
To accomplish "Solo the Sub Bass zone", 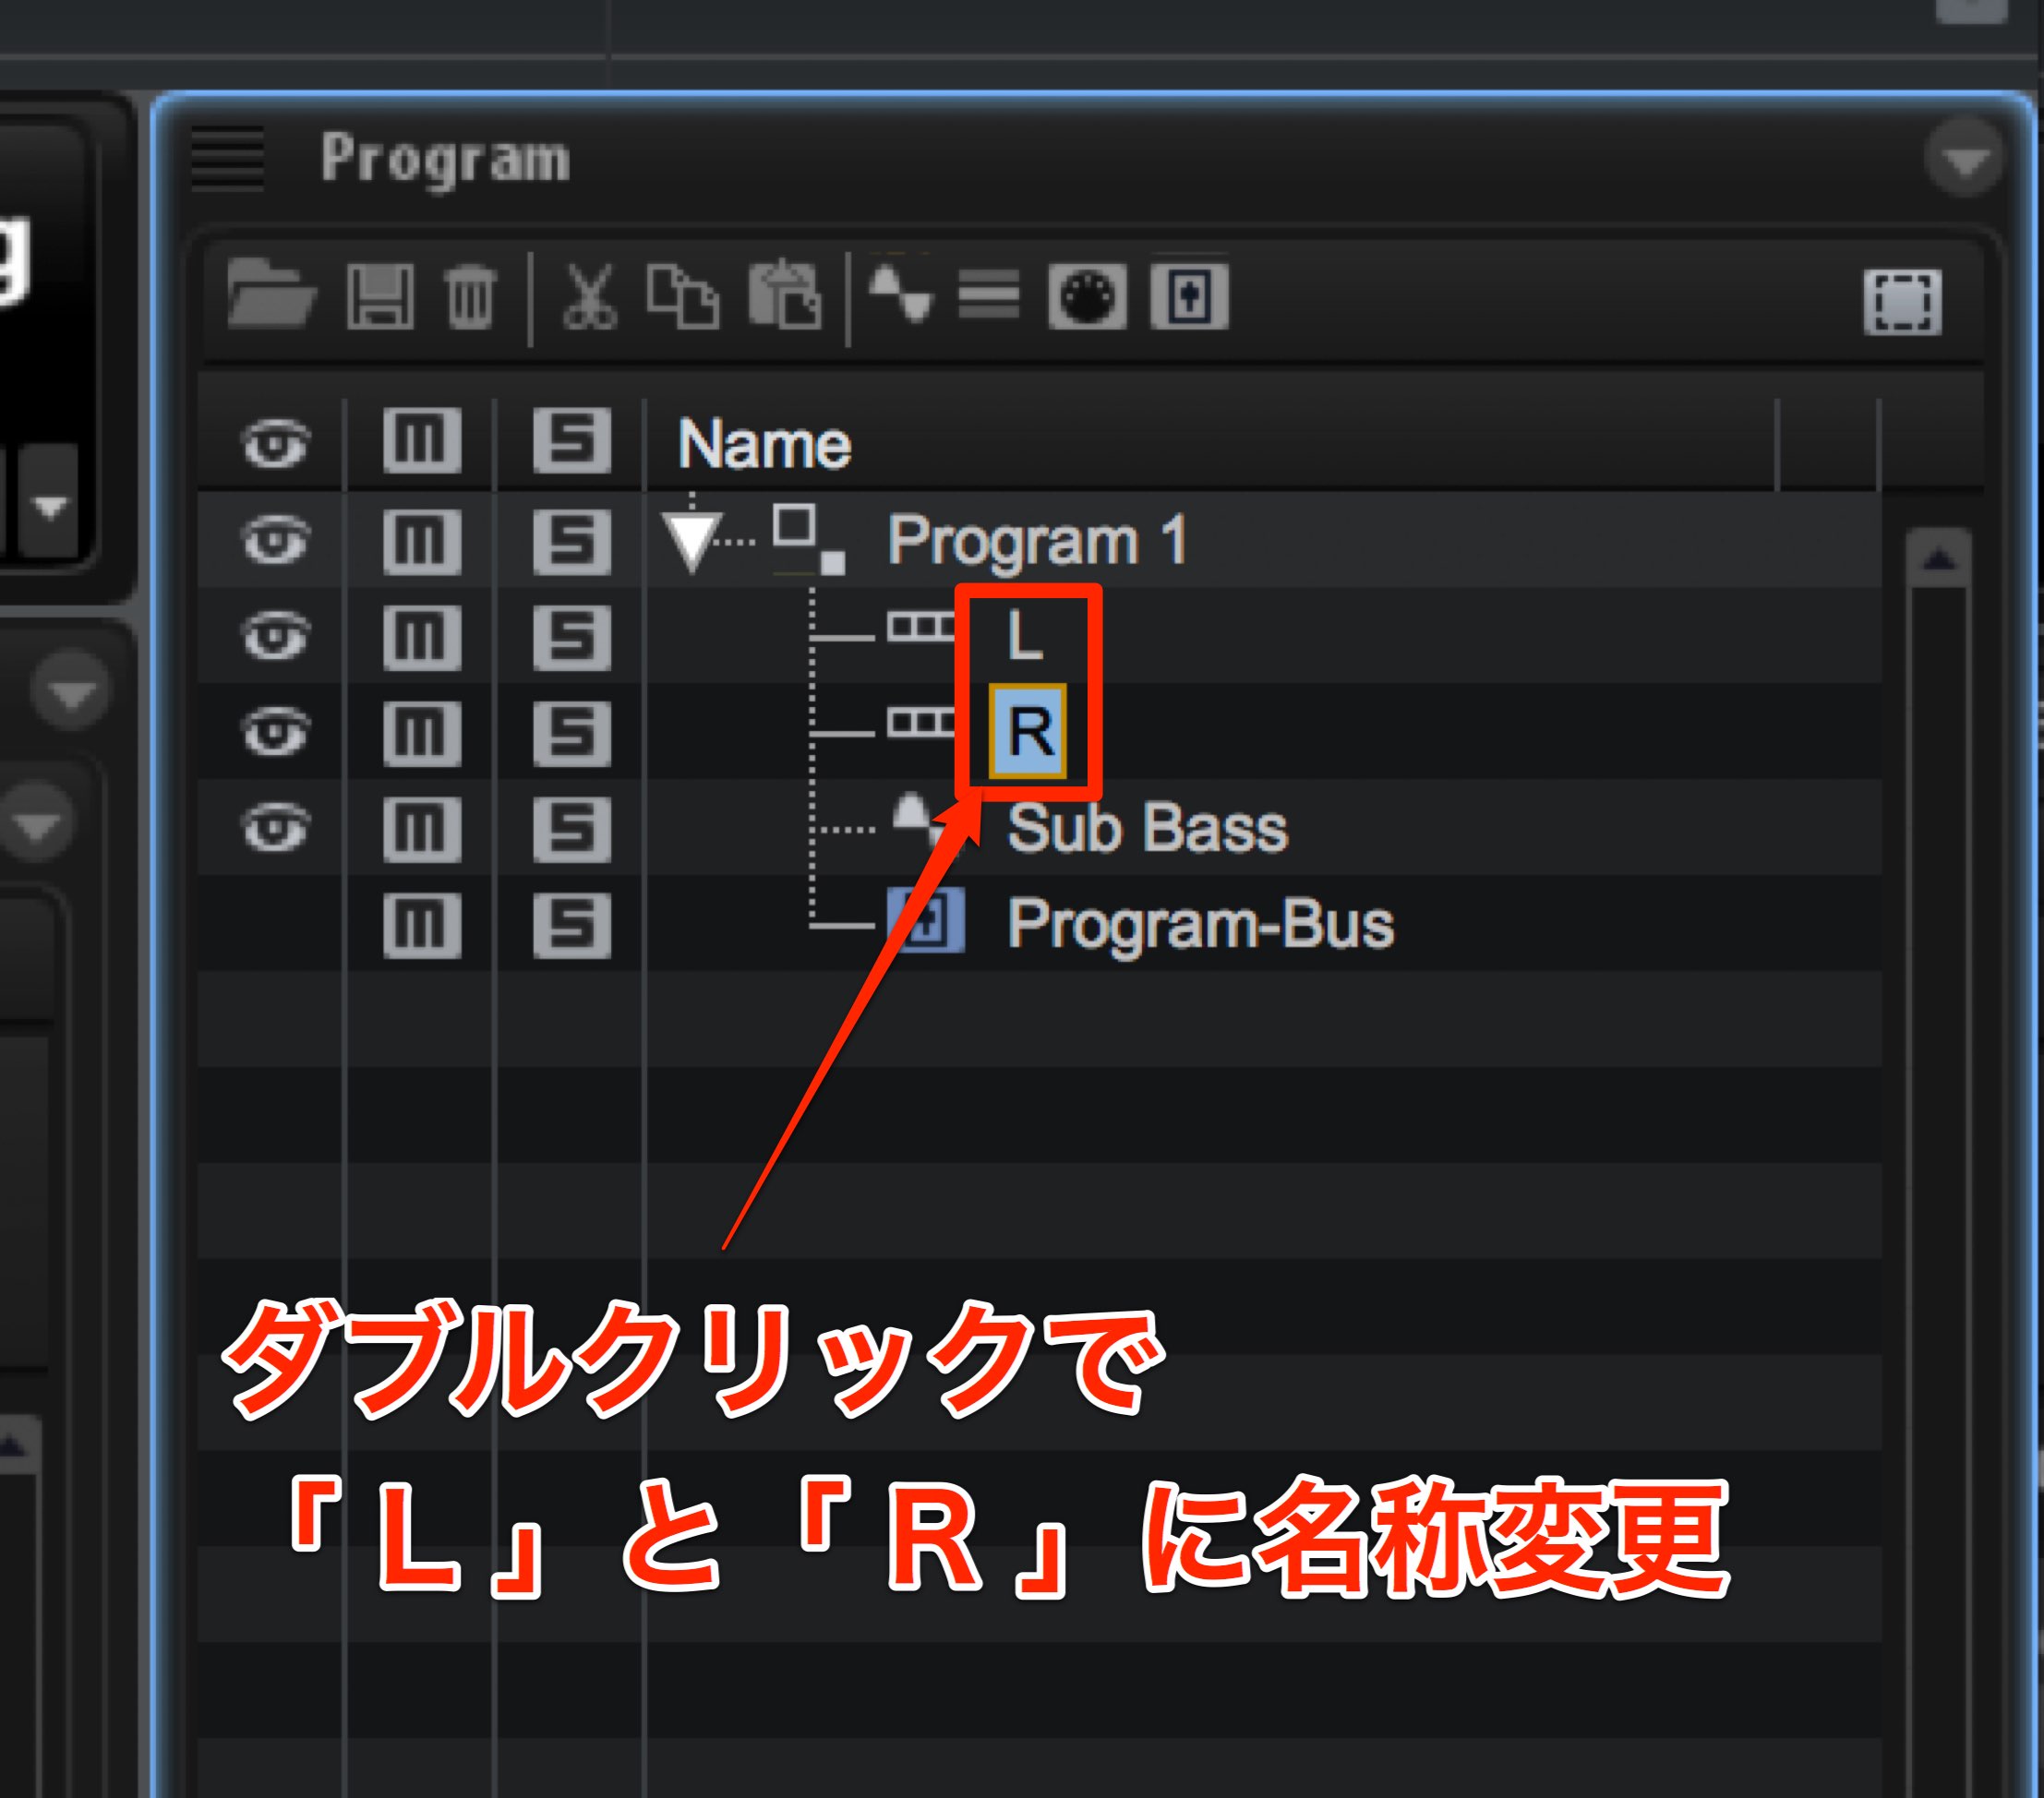I will tap(571, 829).
